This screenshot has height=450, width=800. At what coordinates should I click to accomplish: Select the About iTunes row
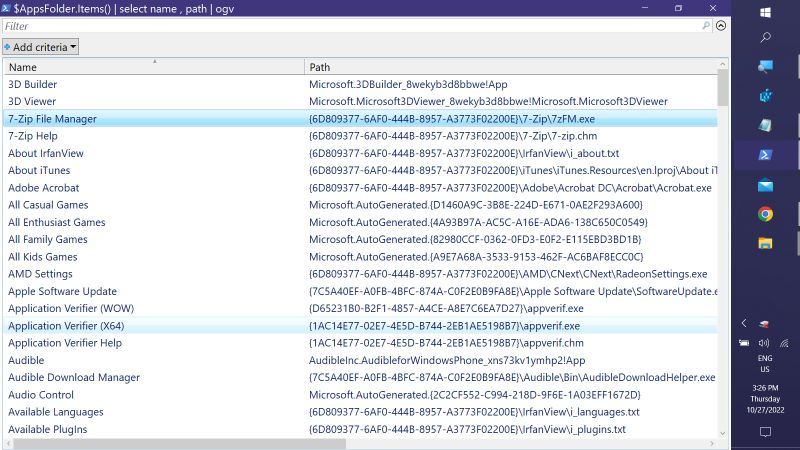coord(360,170)
